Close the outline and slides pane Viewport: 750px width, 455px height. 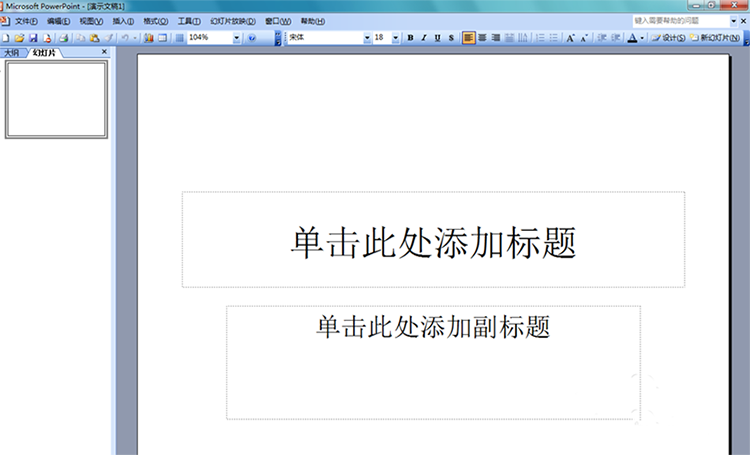[104, 52]
